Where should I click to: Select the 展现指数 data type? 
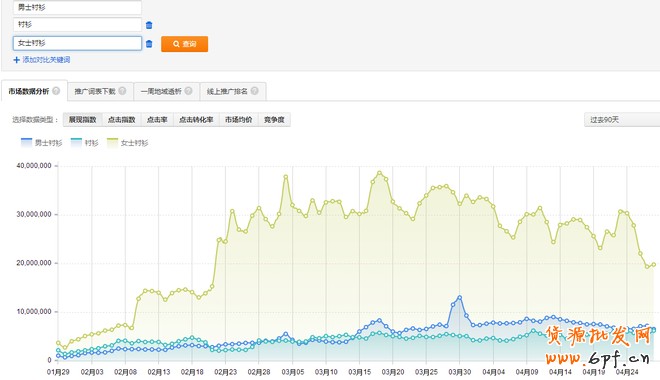pyautogui.click(x=82, y=120)
